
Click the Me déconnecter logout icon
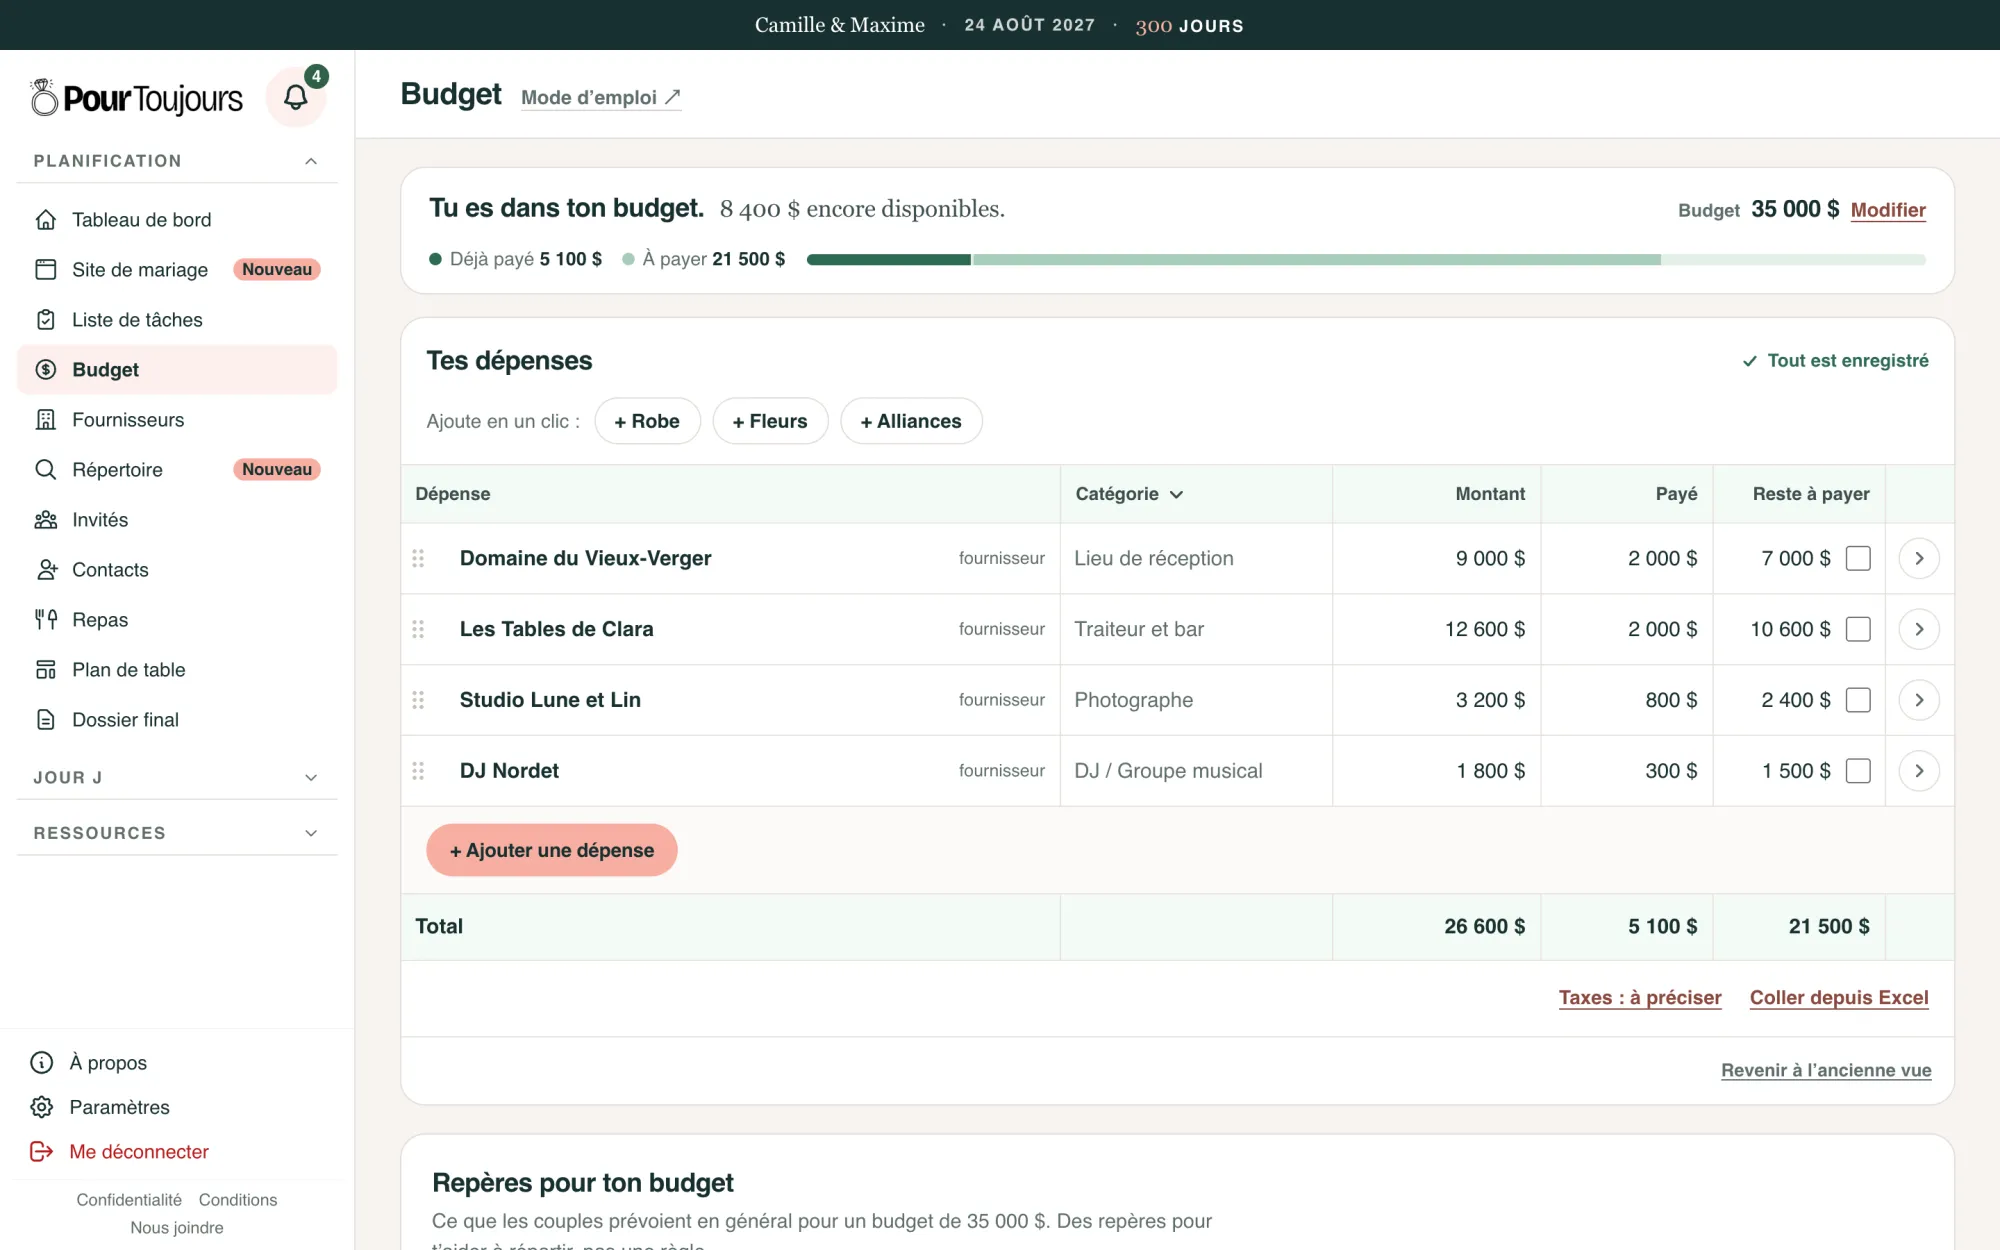[42, 1152]
